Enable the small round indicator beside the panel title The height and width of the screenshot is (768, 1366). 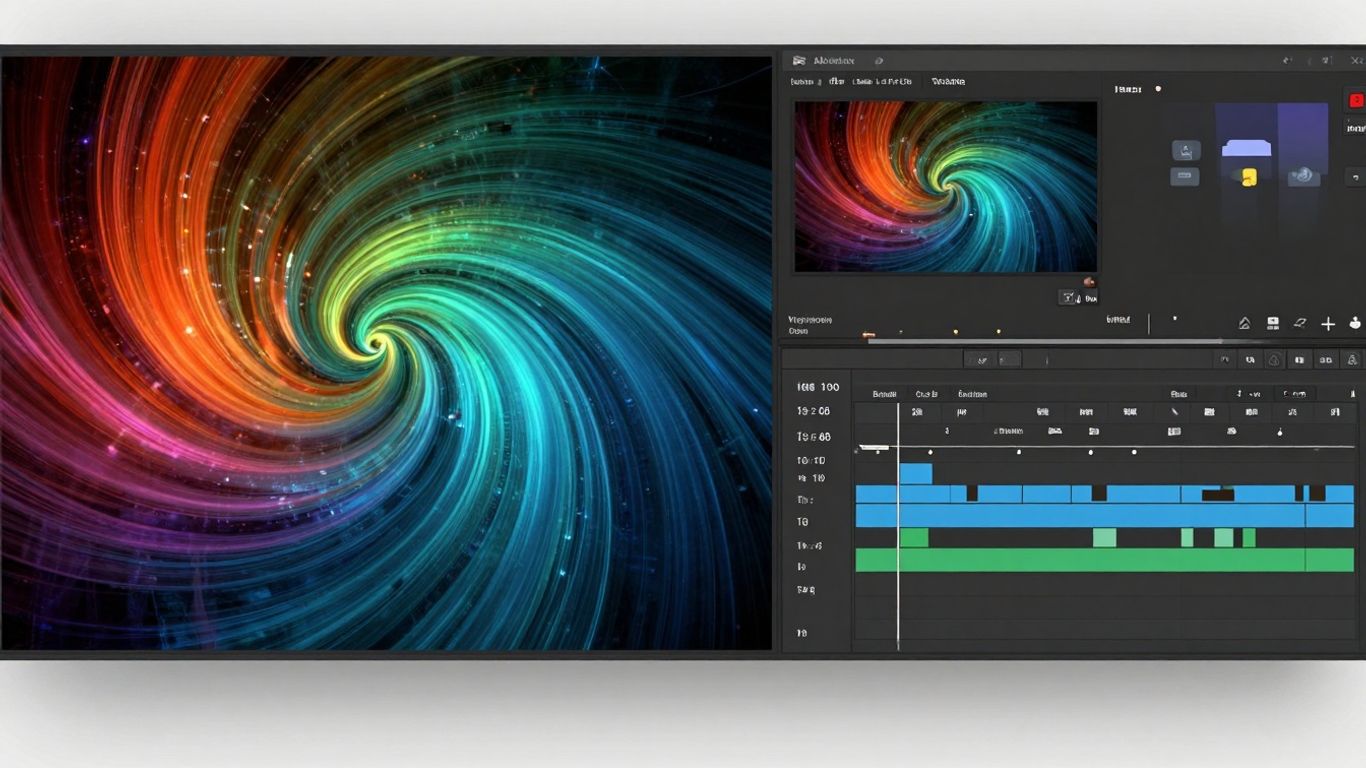pyautogui.click(x=1158, y=89)
